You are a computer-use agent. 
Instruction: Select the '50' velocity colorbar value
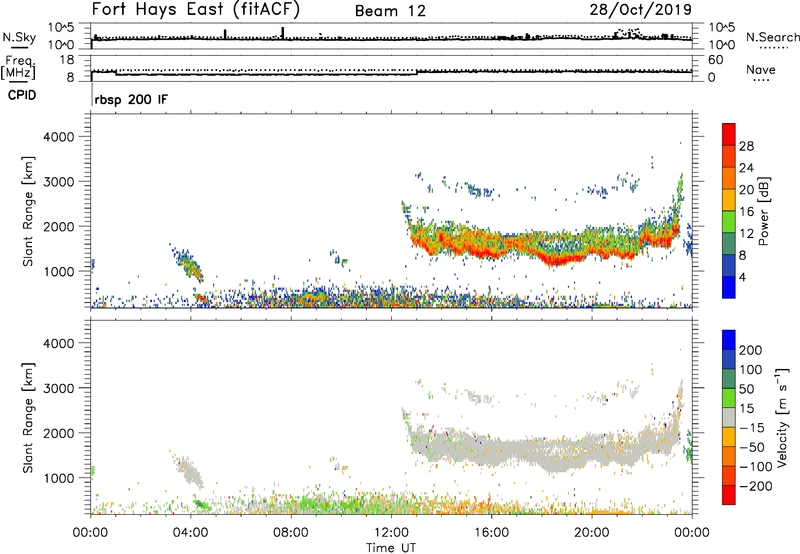point(747,389)
